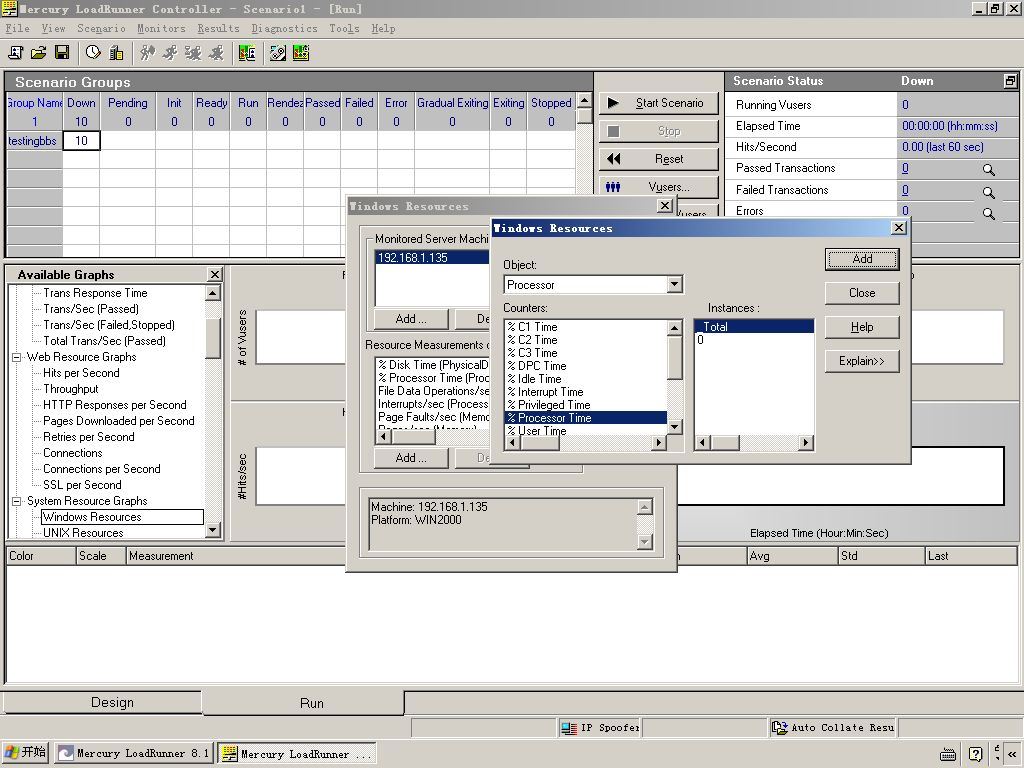Select Trans Response Time graph
1024x768 pixels.
pyautogui.click(x=95, y=293)
